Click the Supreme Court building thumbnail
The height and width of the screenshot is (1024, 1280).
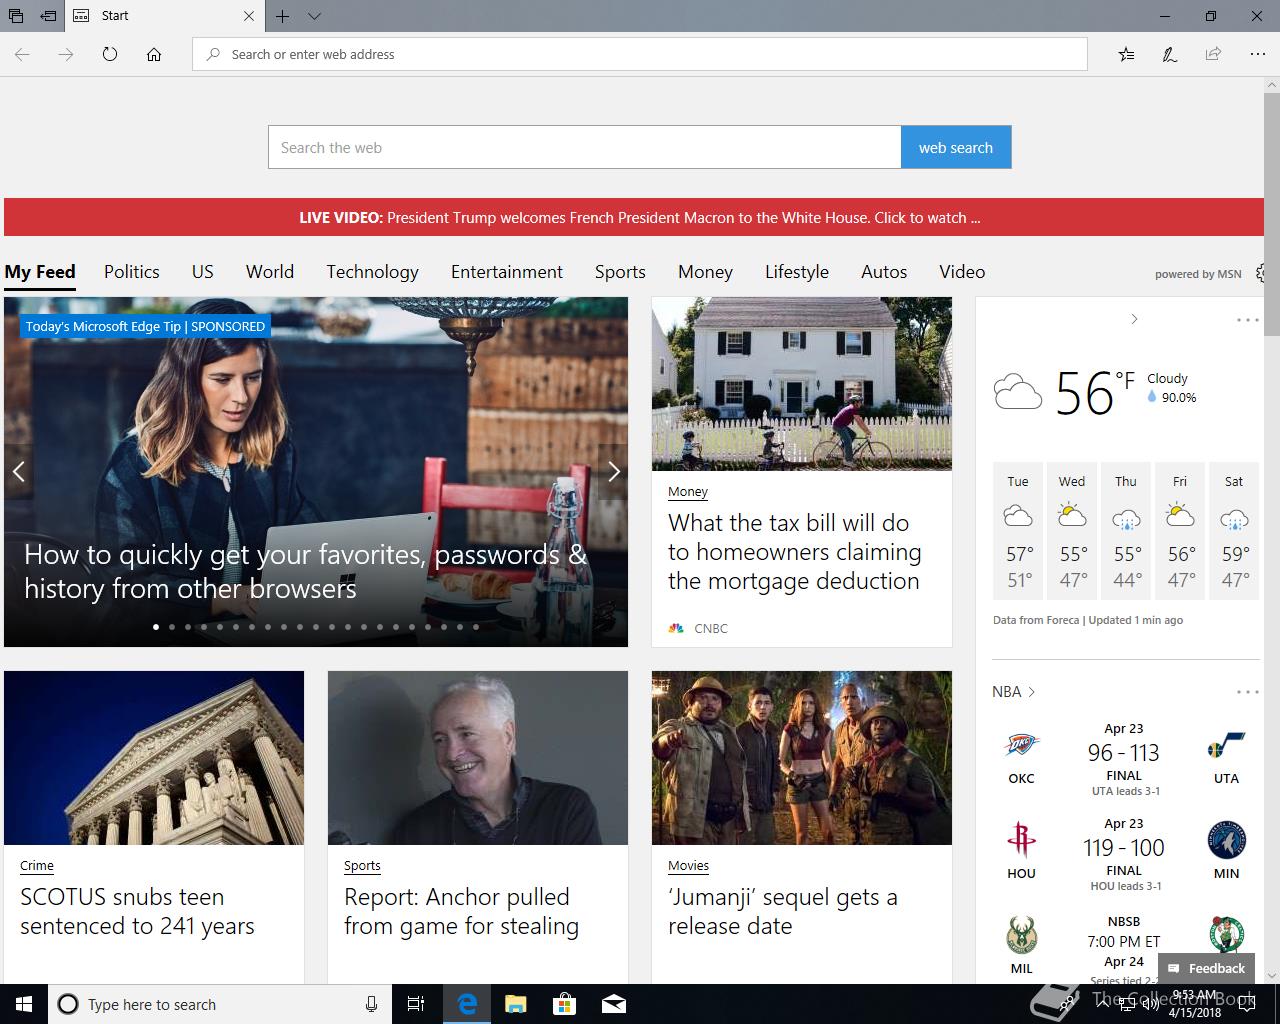coord(154,758)
